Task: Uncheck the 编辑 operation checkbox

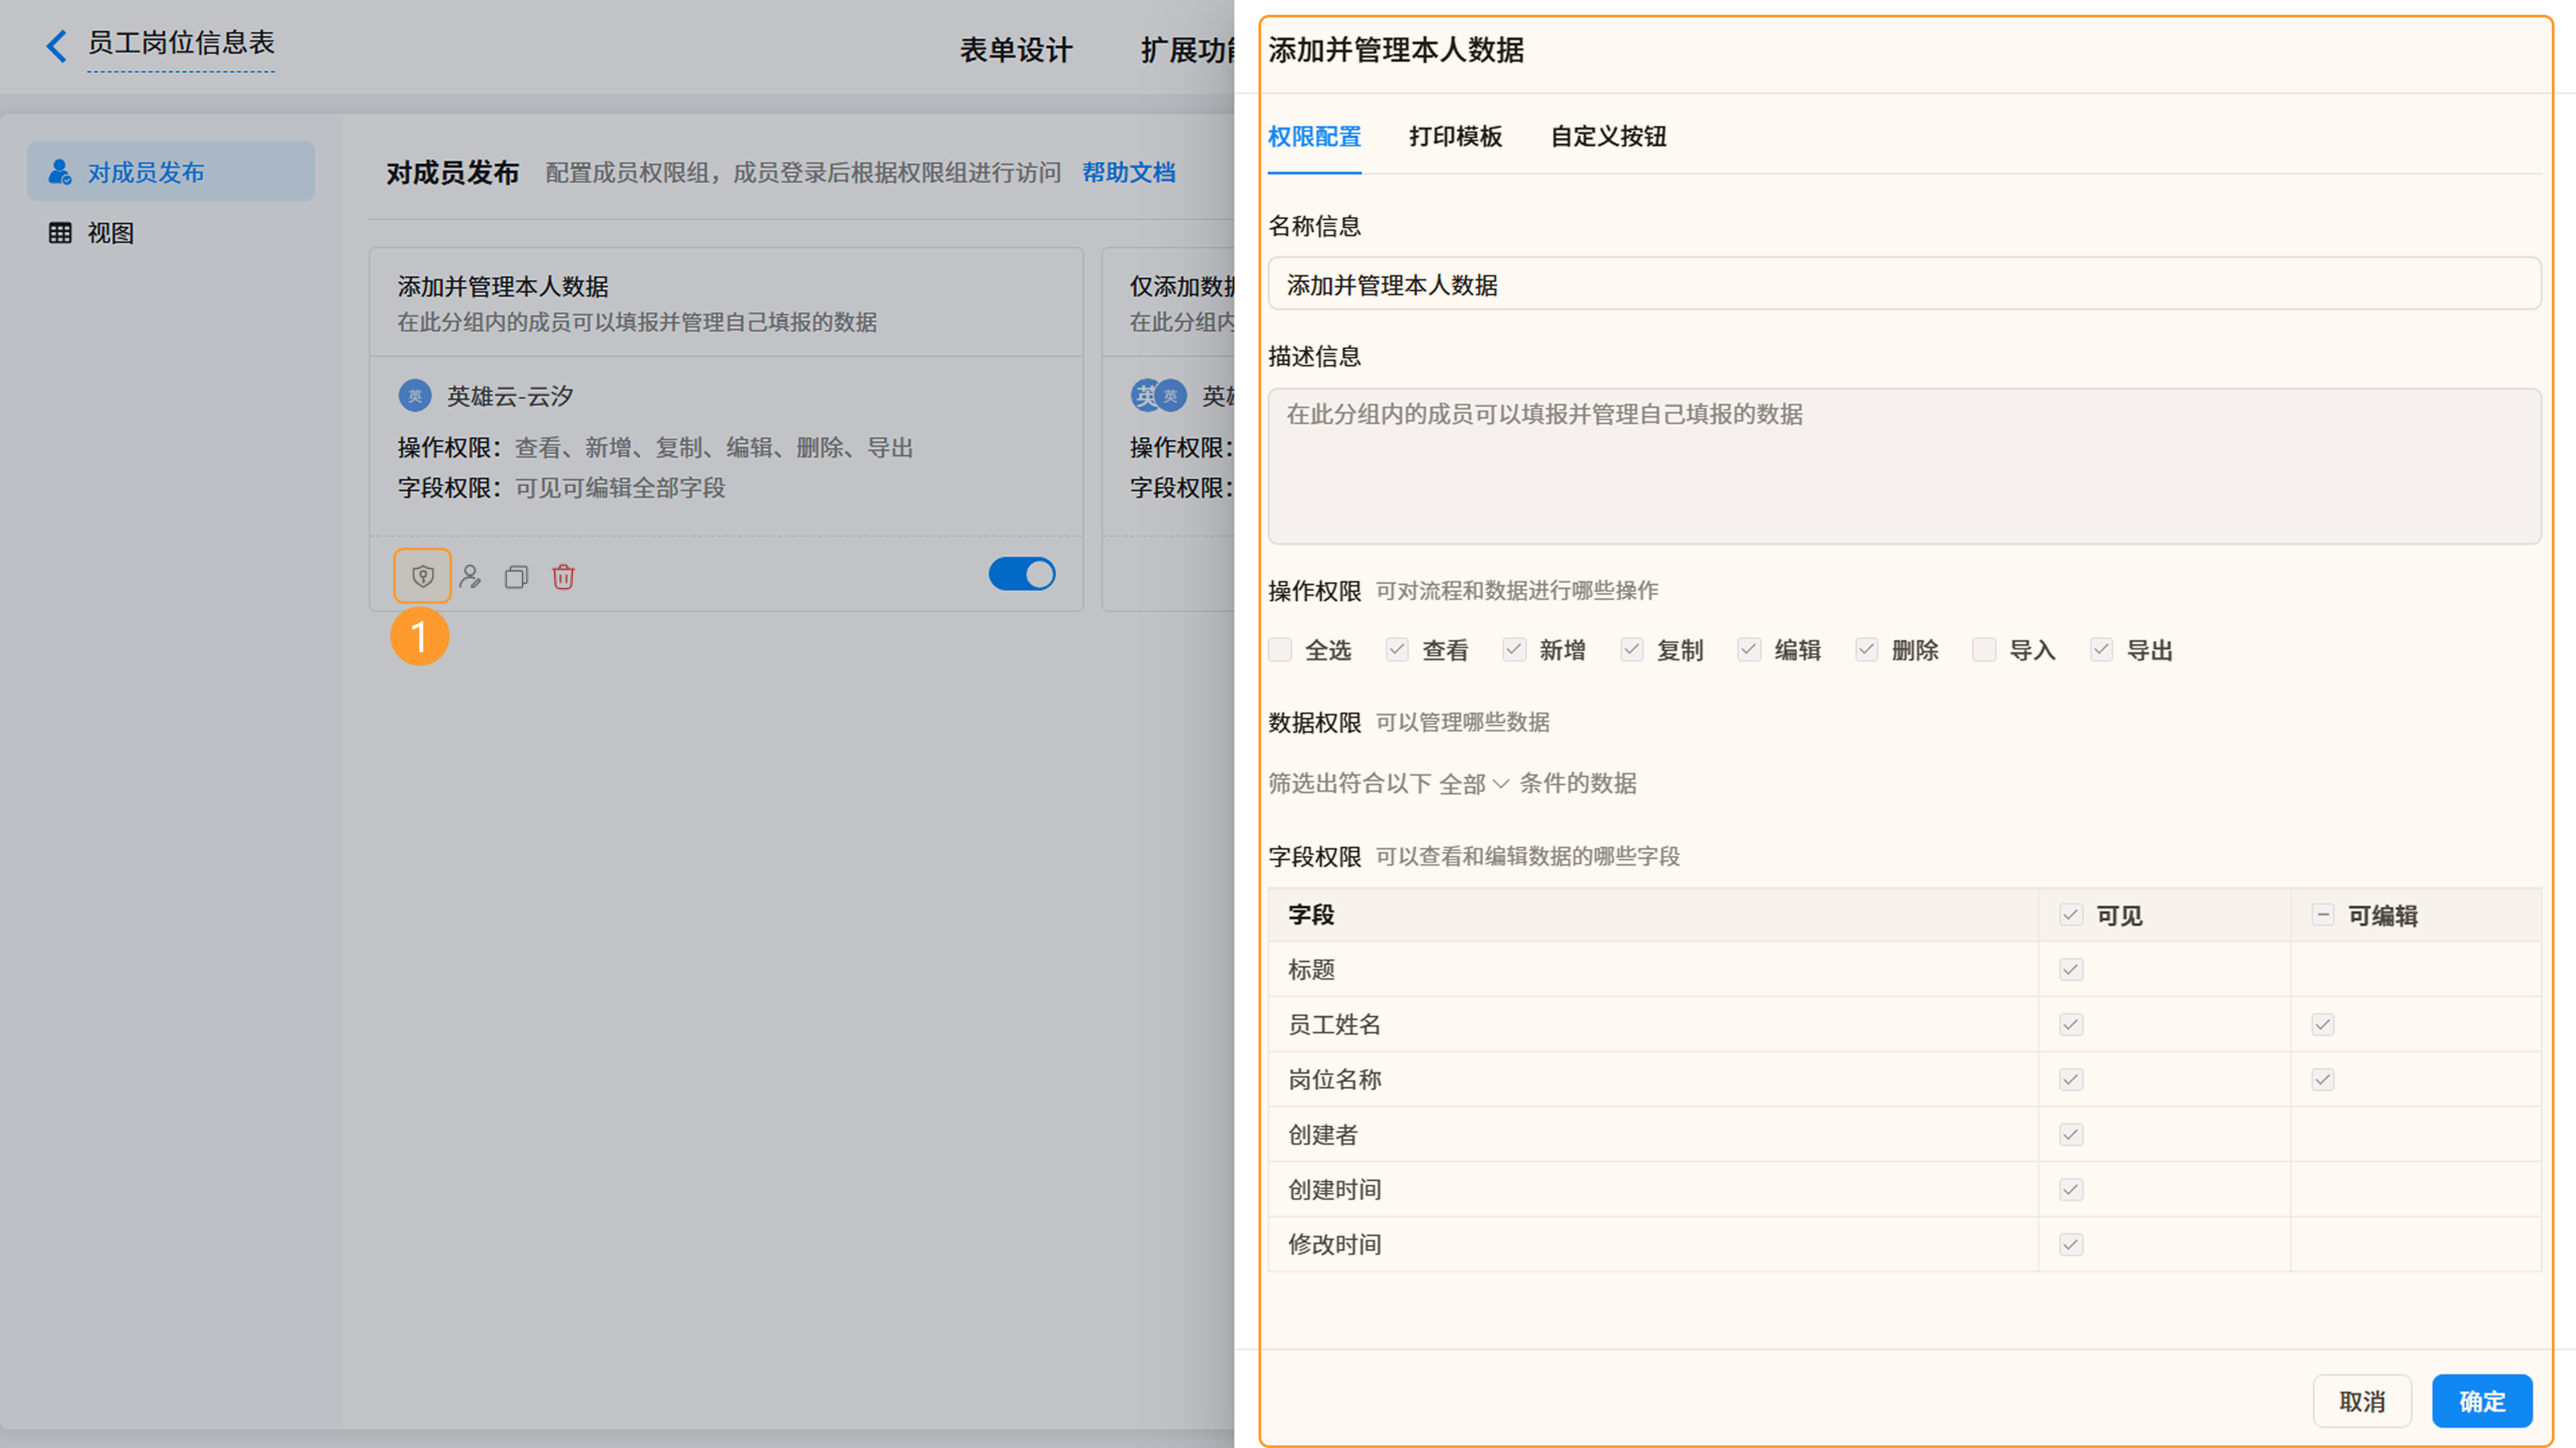Action: point(1749,650)
